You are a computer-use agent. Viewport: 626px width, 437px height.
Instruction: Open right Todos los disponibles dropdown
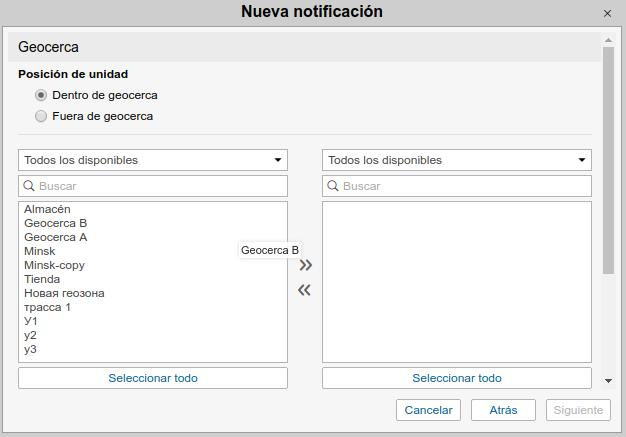(x=456, y=160)
